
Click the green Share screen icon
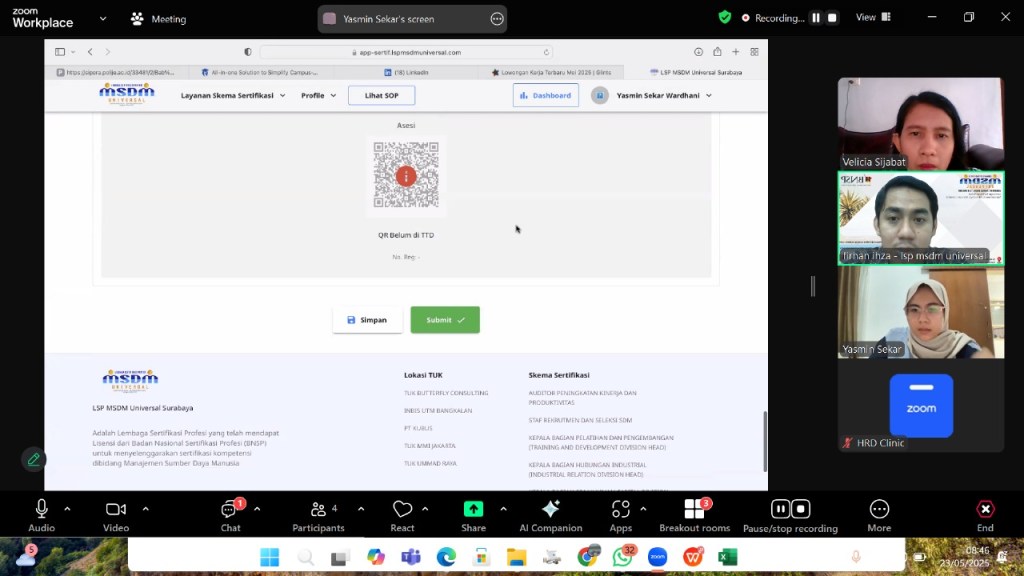click(x=473, y=510)
